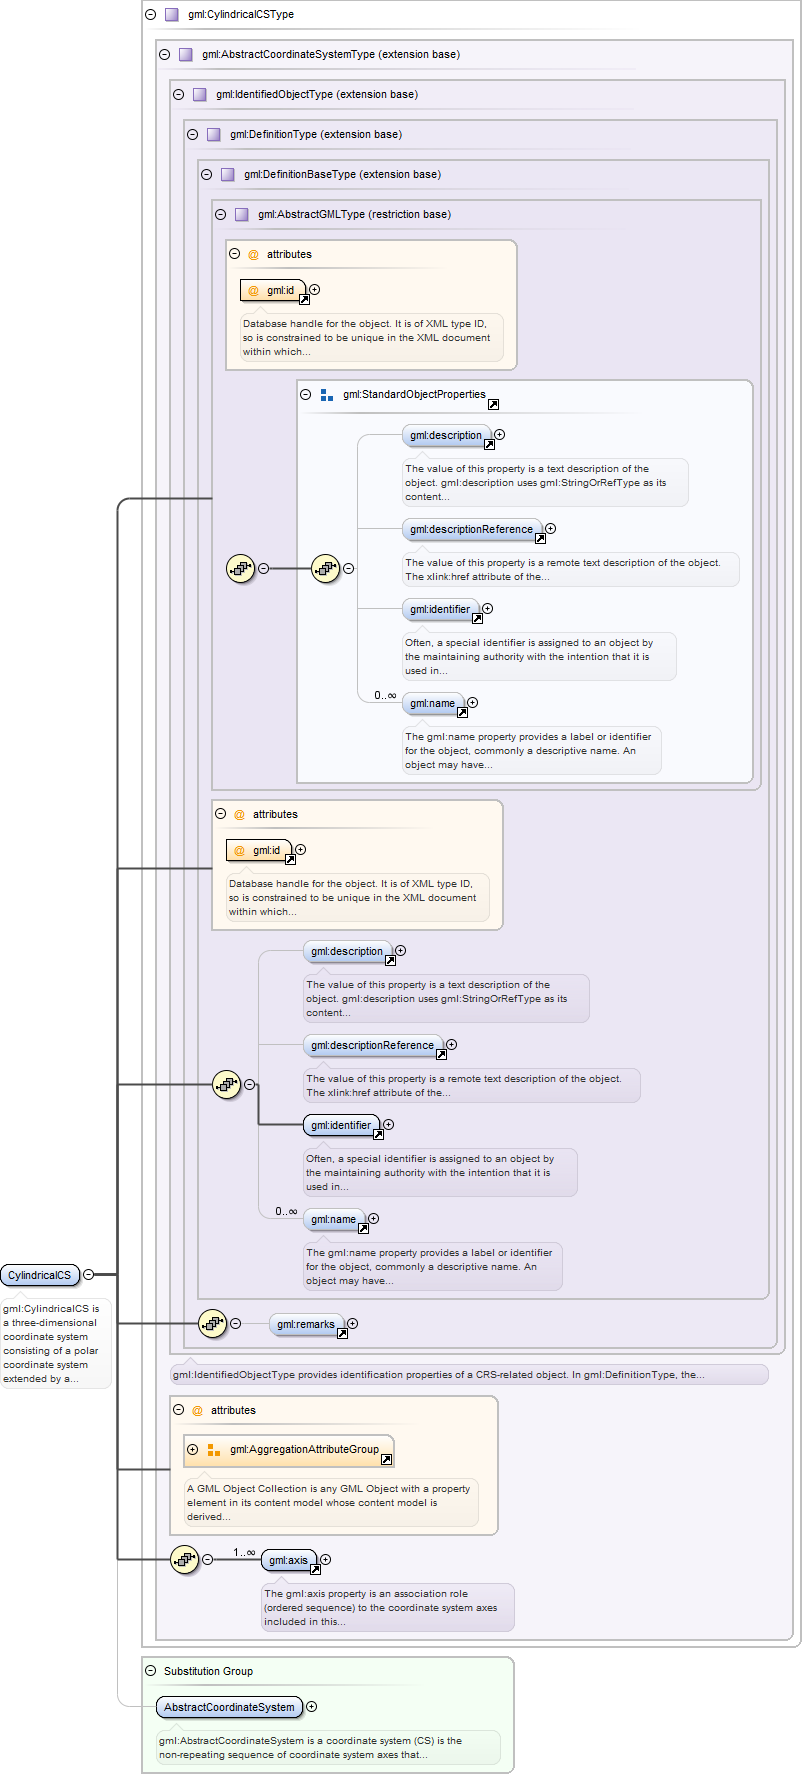The width and height of the screenshot is (803, 1775).
Task: Collapse the CylindricalCS root element node
Action: [89, 1274]
